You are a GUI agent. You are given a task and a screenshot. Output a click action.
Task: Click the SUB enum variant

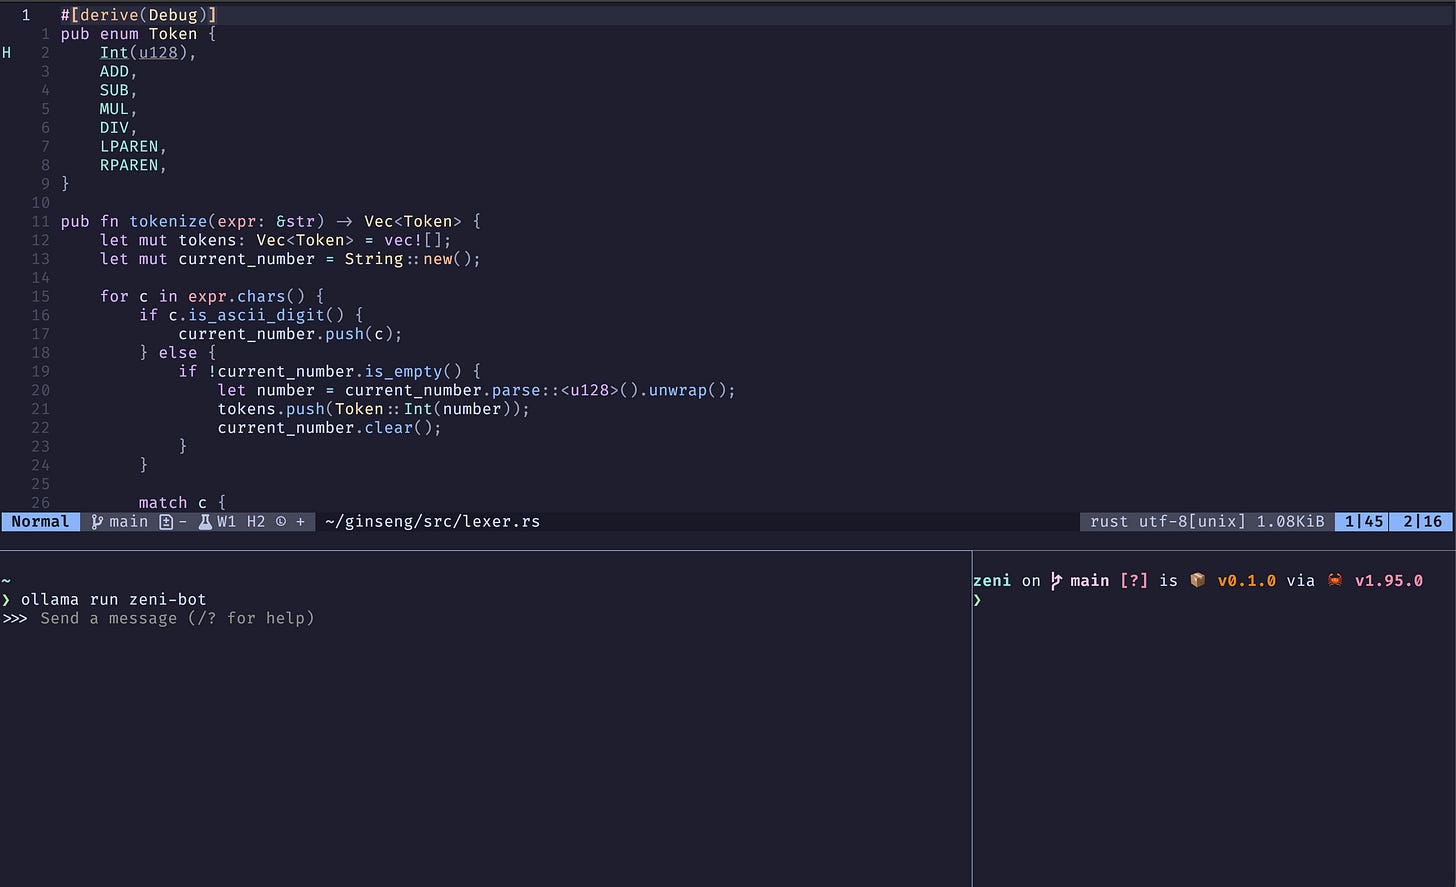point(114,90)
